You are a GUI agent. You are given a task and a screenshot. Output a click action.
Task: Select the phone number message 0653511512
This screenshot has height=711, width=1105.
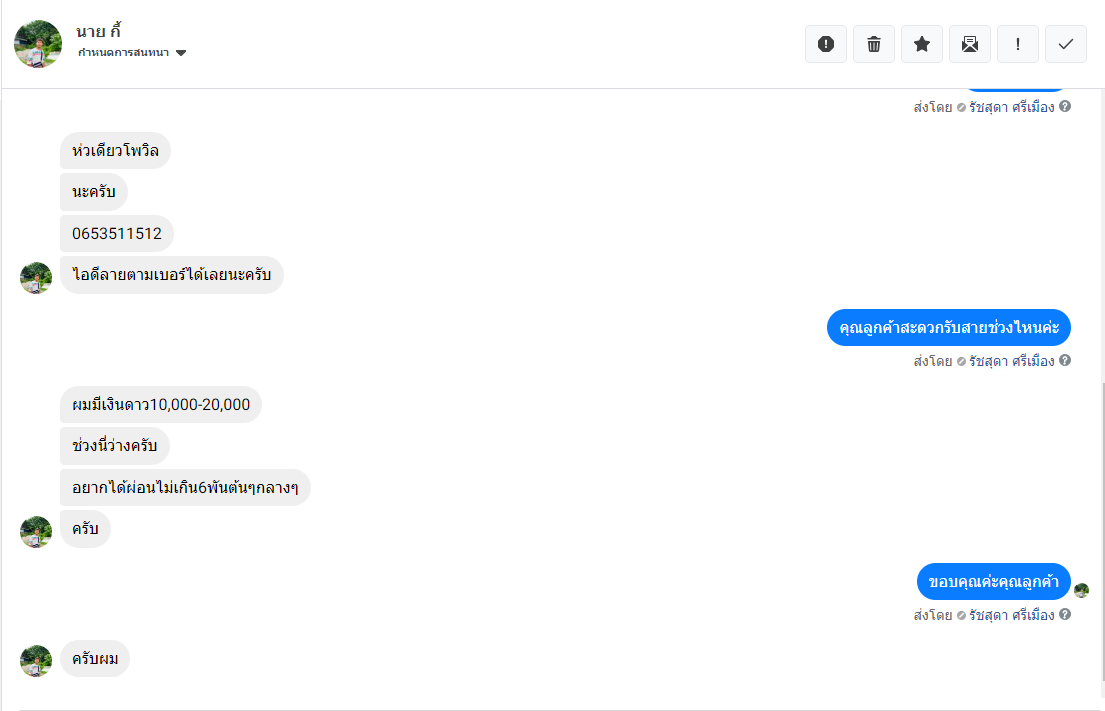[117, 234]
